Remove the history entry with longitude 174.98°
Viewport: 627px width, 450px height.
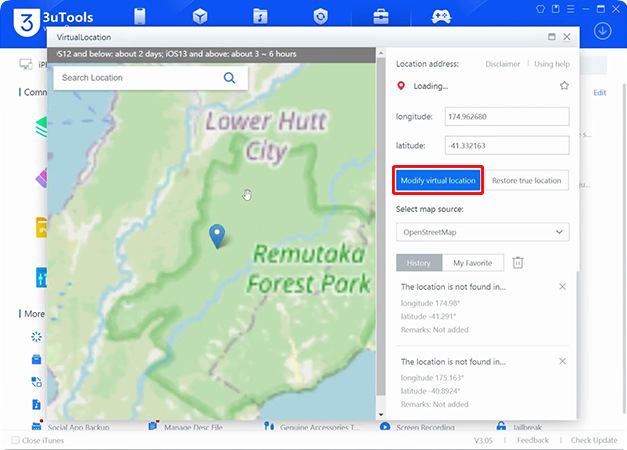(562, 286)
